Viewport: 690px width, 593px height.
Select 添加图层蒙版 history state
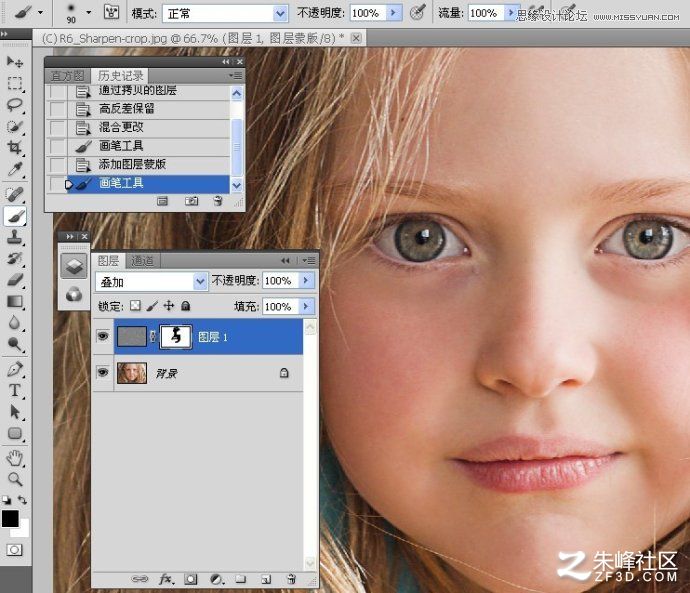138,165
